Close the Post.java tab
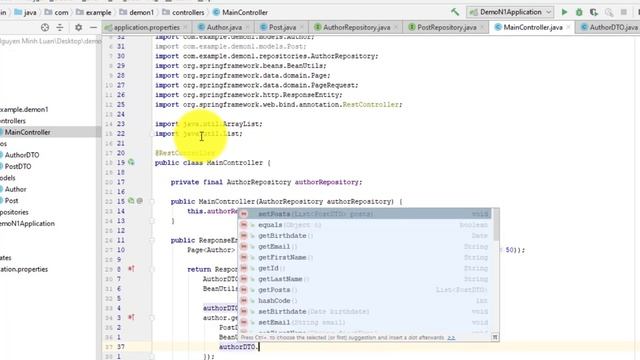This screenshot has width=640, height=360. [x=301, y=27]
